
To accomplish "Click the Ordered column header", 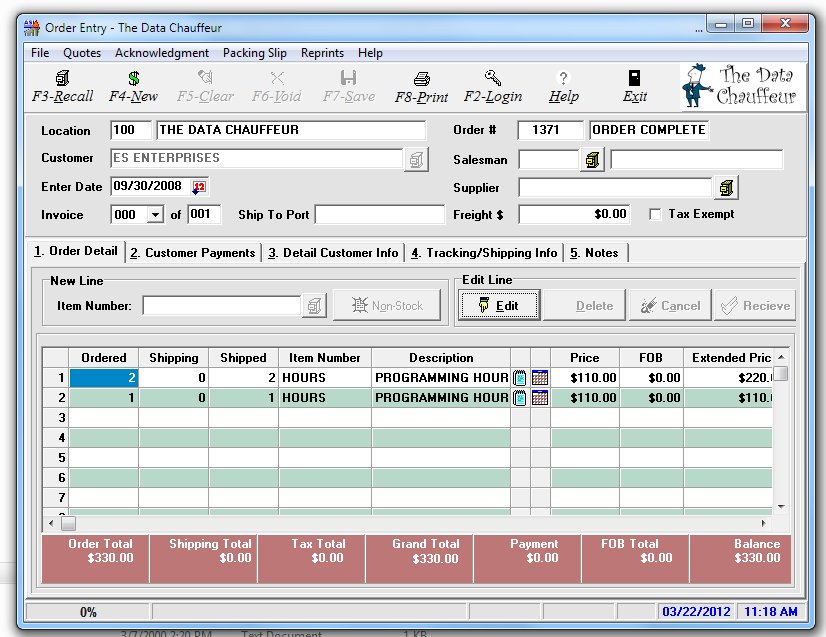I will click(104, 358).
